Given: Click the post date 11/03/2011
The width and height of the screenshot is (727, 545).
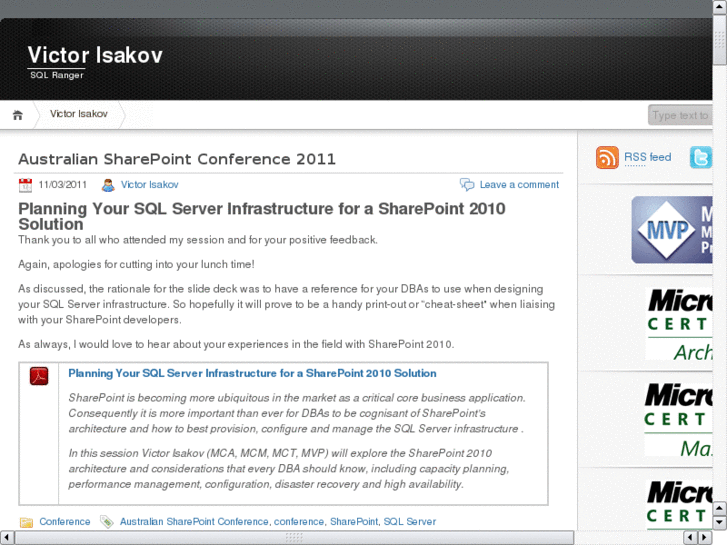Looking at the screenshot, I should (63, 185).
